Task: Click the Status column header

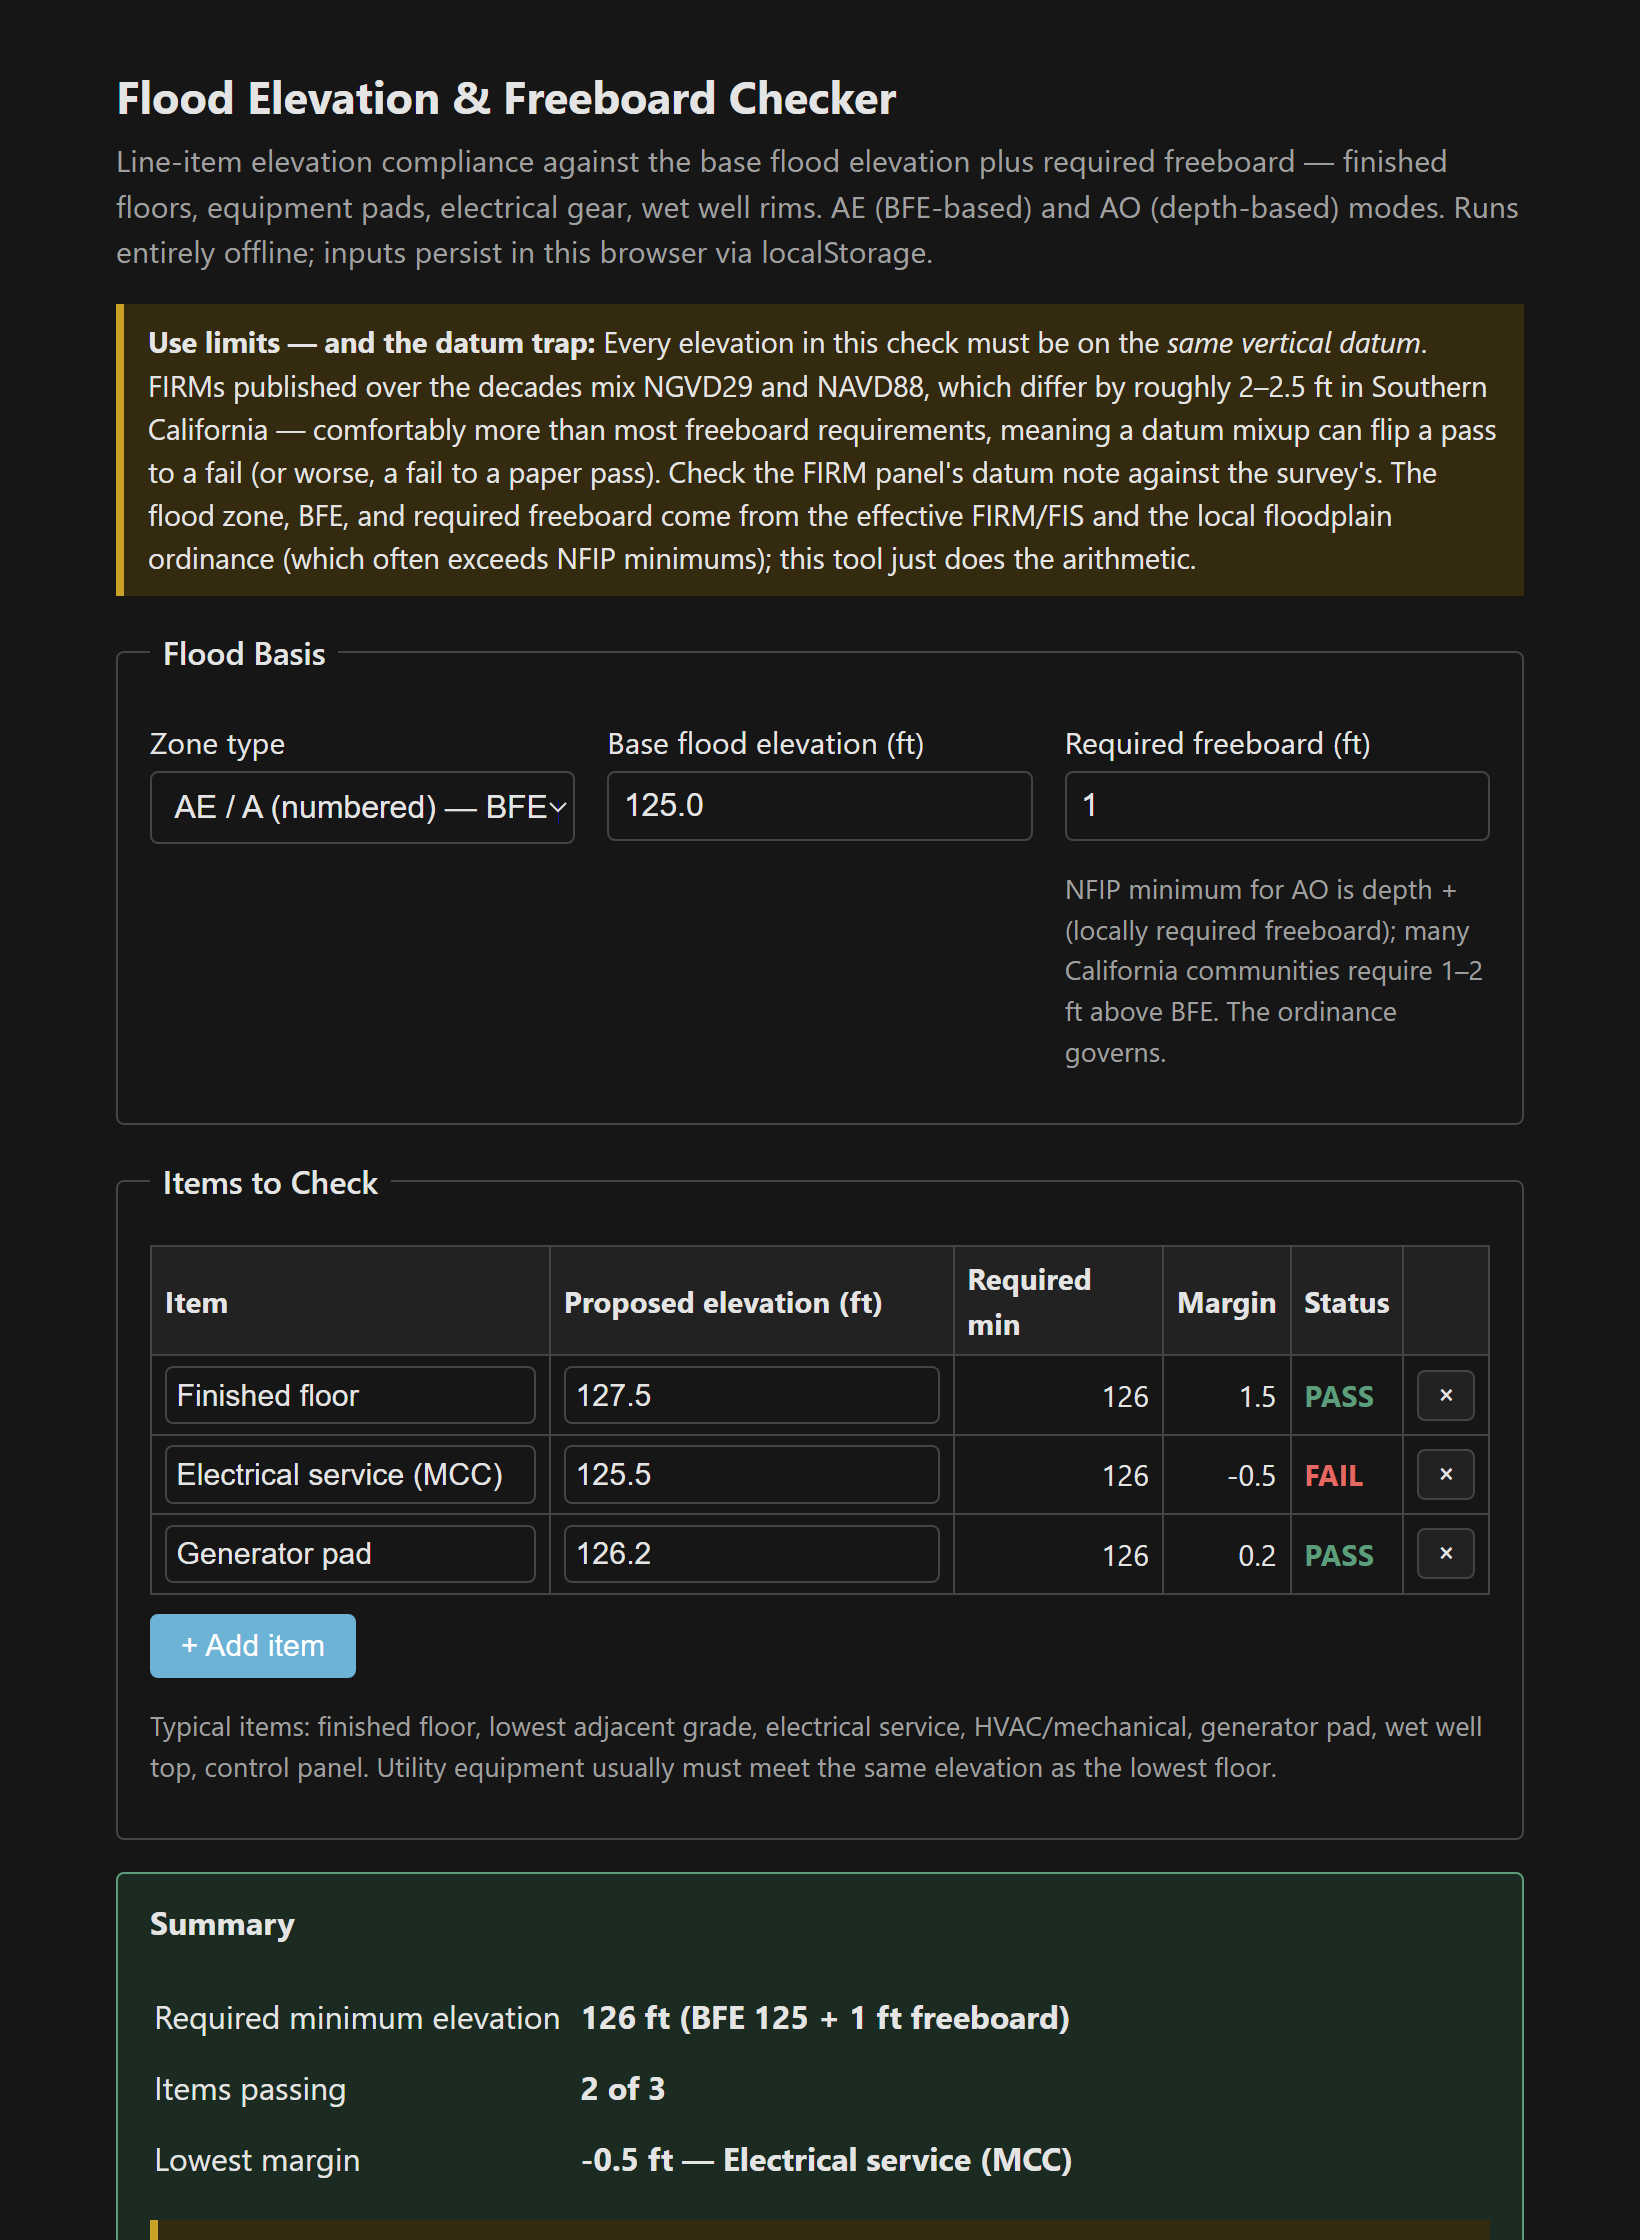Action: coord(1346,1302)
